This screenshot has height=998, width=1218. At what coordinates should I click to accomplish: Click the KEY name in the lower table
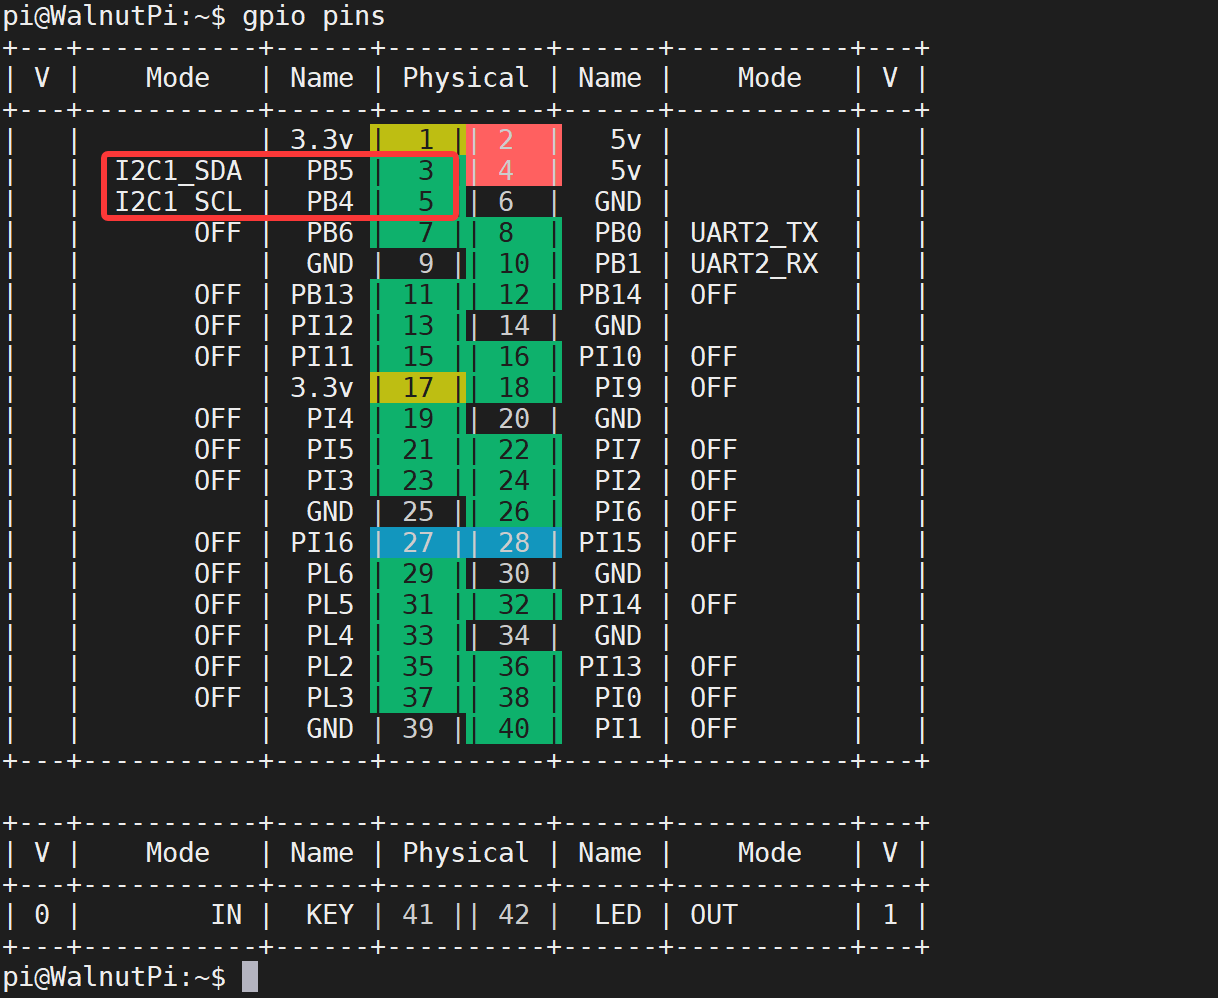[x=330, y=915]
